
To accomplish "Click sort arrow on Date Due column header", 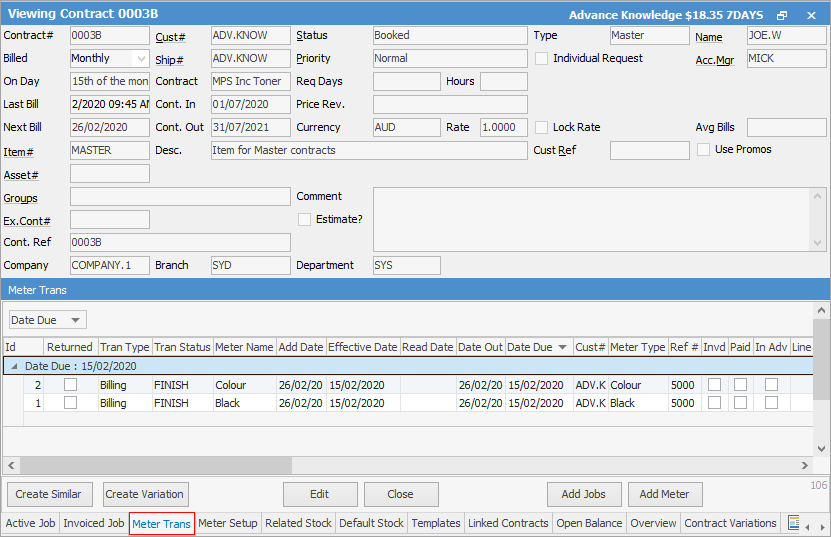I will point(563,348).
